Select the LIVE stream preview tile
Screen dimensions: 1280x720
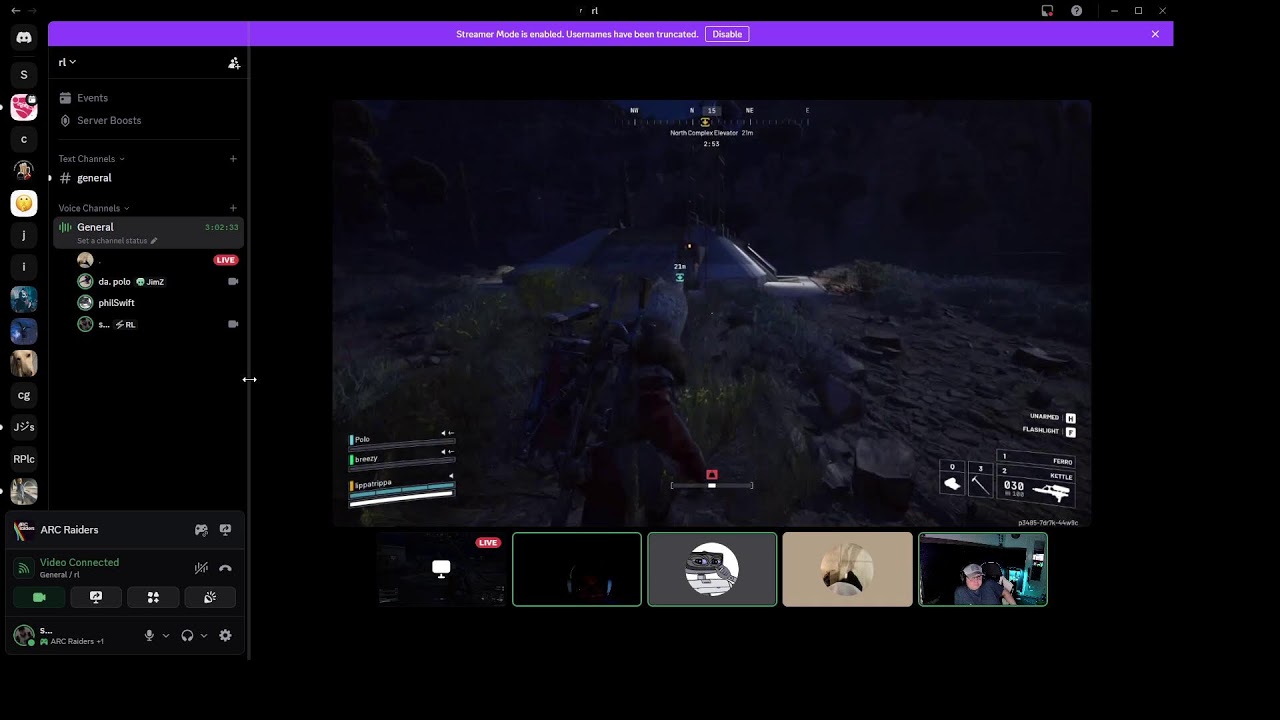pyautogui.click(x=441, y=569)
